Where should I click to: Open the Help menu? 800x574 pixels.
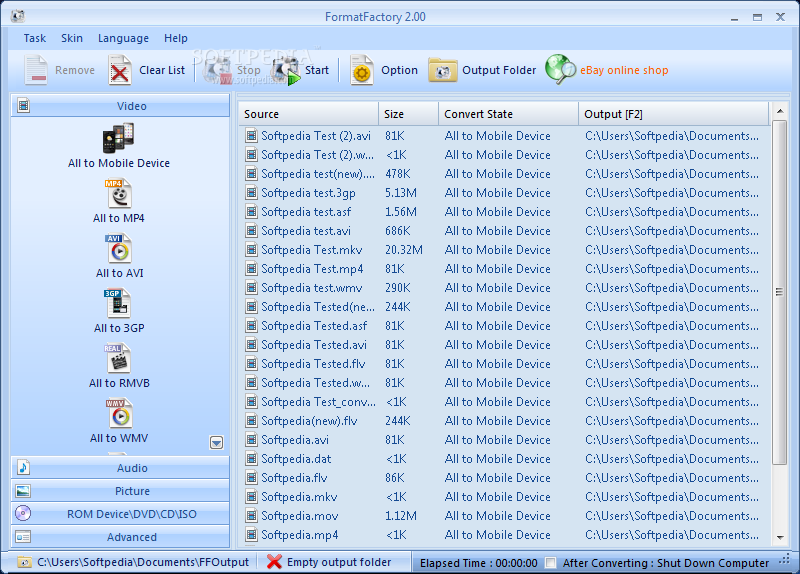click(x=176, y=38)
